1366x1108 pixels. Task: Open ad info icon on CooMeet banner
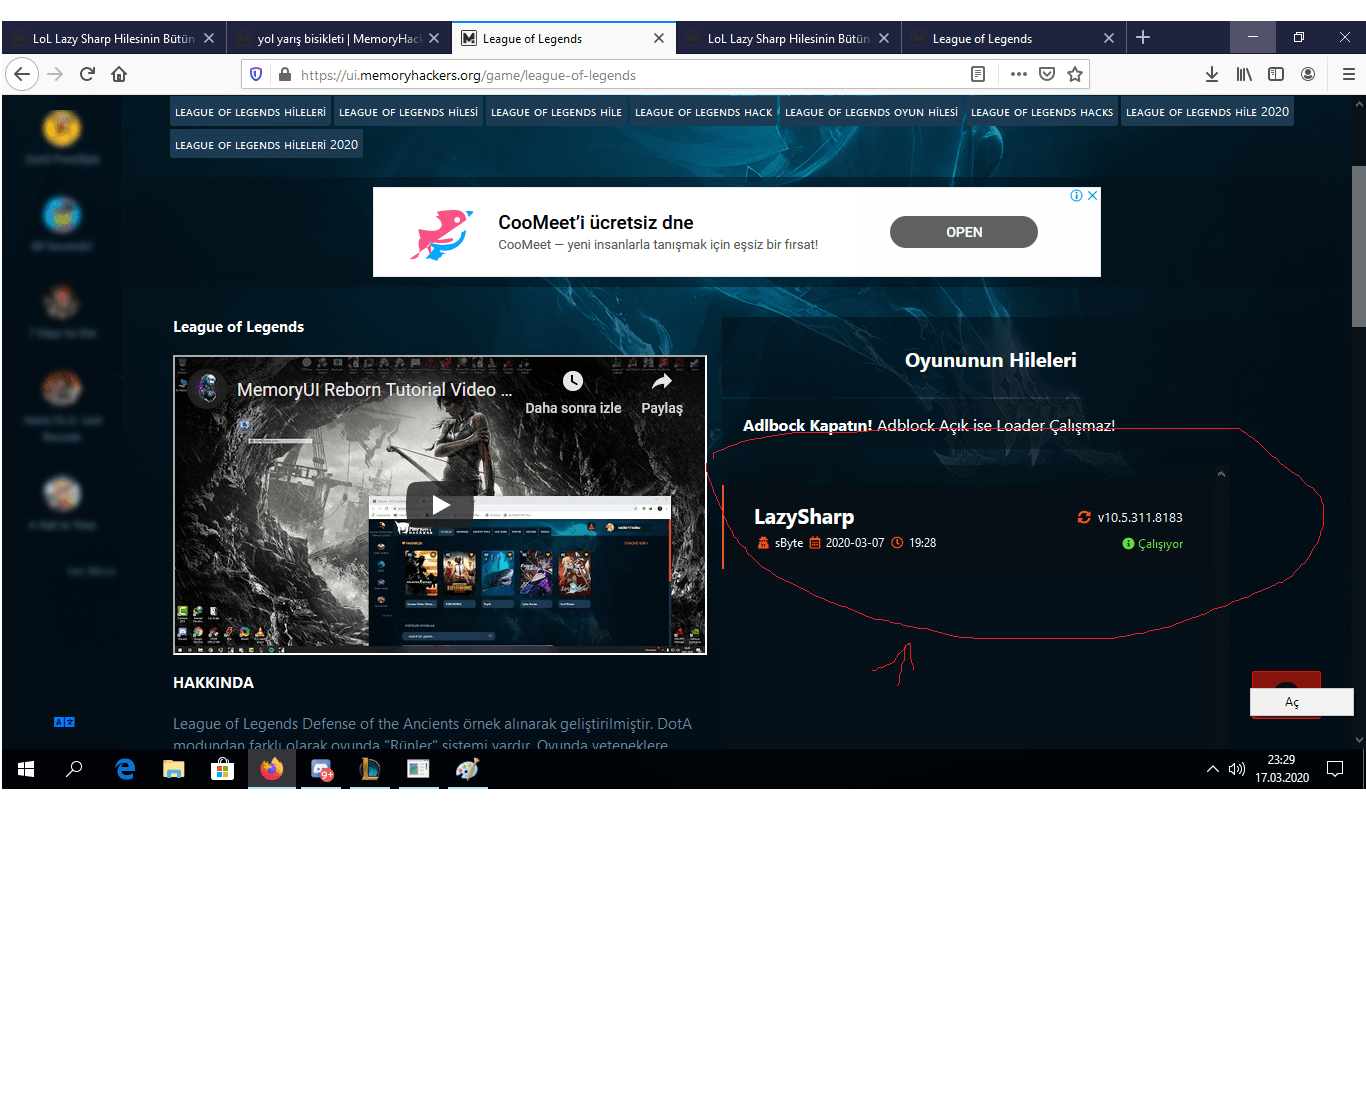click(x=1077, y=195)
